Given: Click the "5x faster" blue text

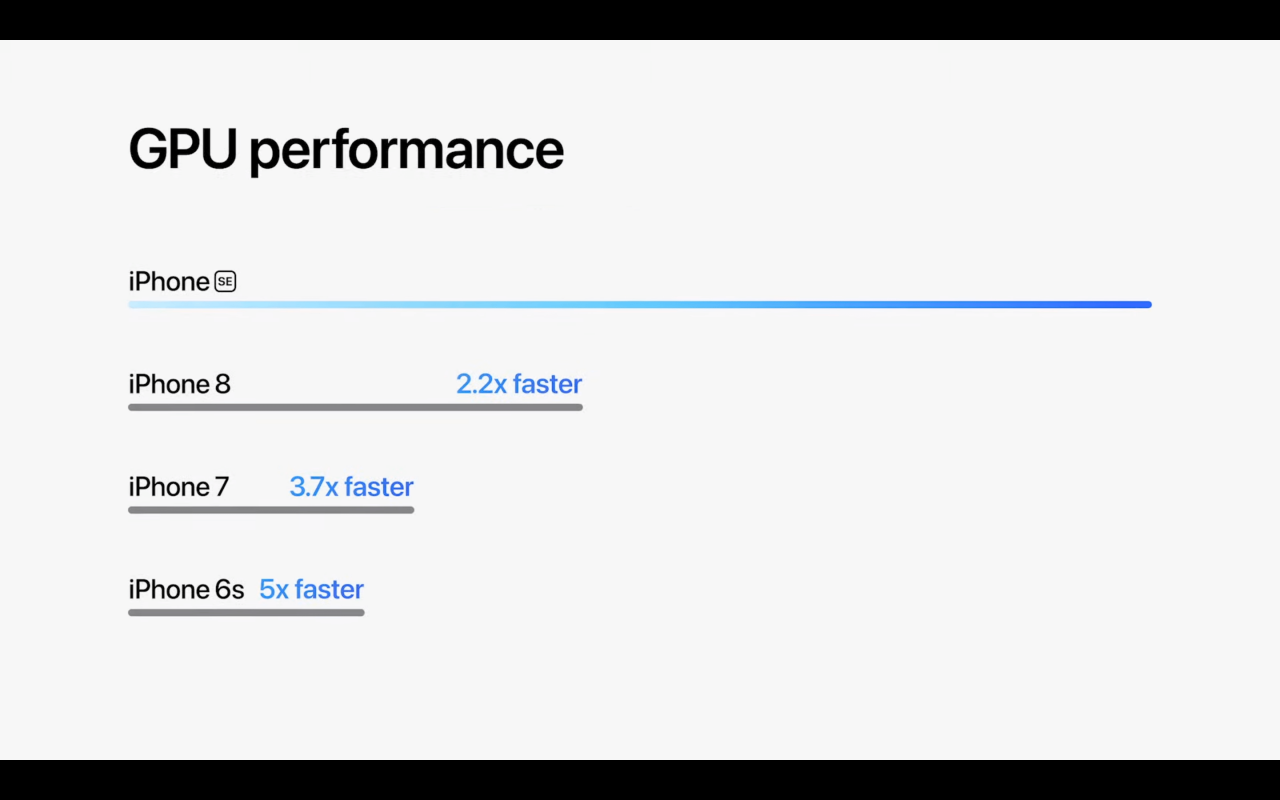Looking at the screenshot, I should click(x=311, y=590).
